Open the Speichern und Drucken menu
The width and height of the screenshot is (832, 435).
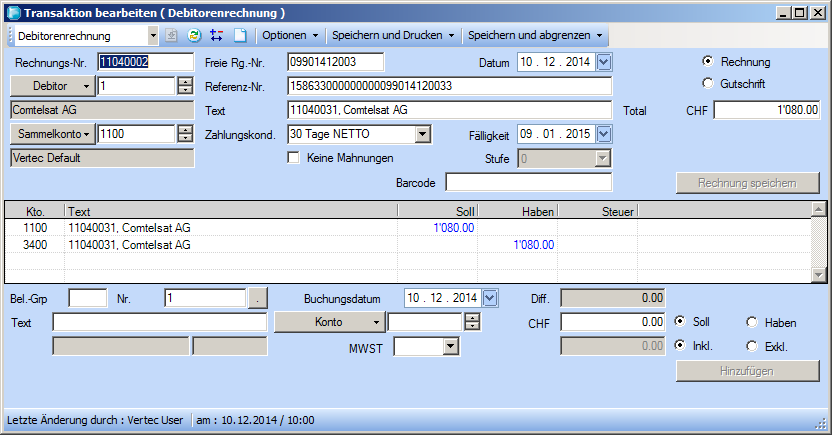pos(392,36)
